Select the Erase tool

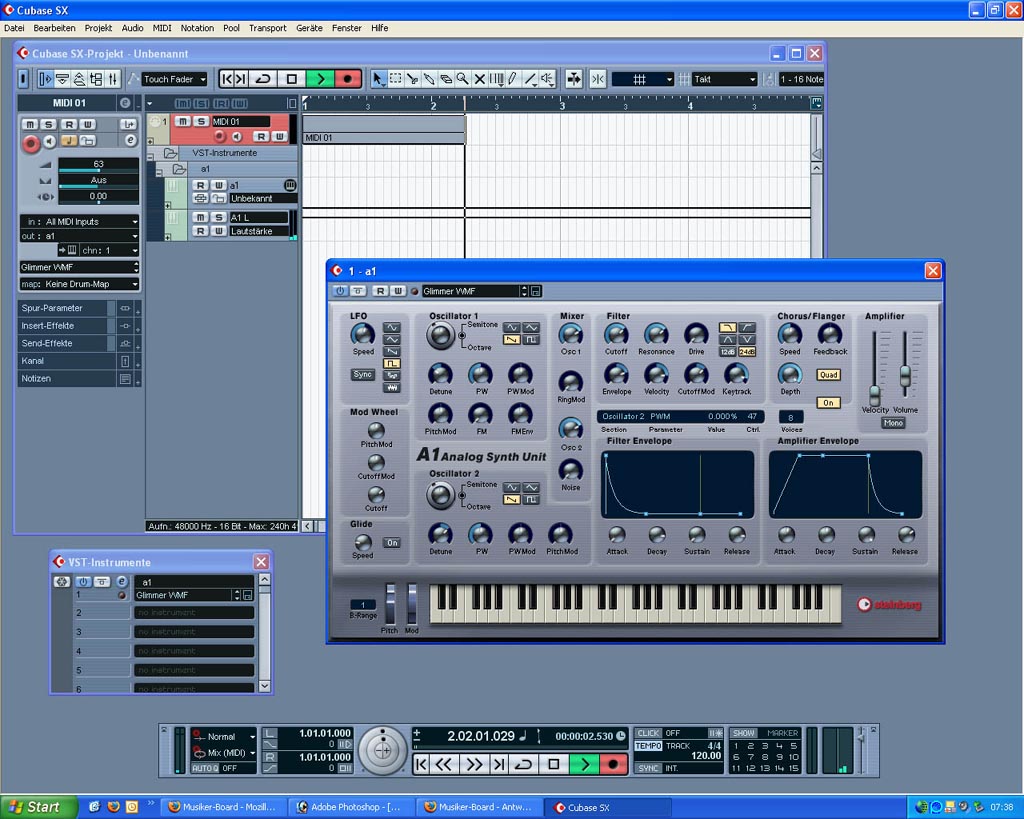(x=446, y=79)
